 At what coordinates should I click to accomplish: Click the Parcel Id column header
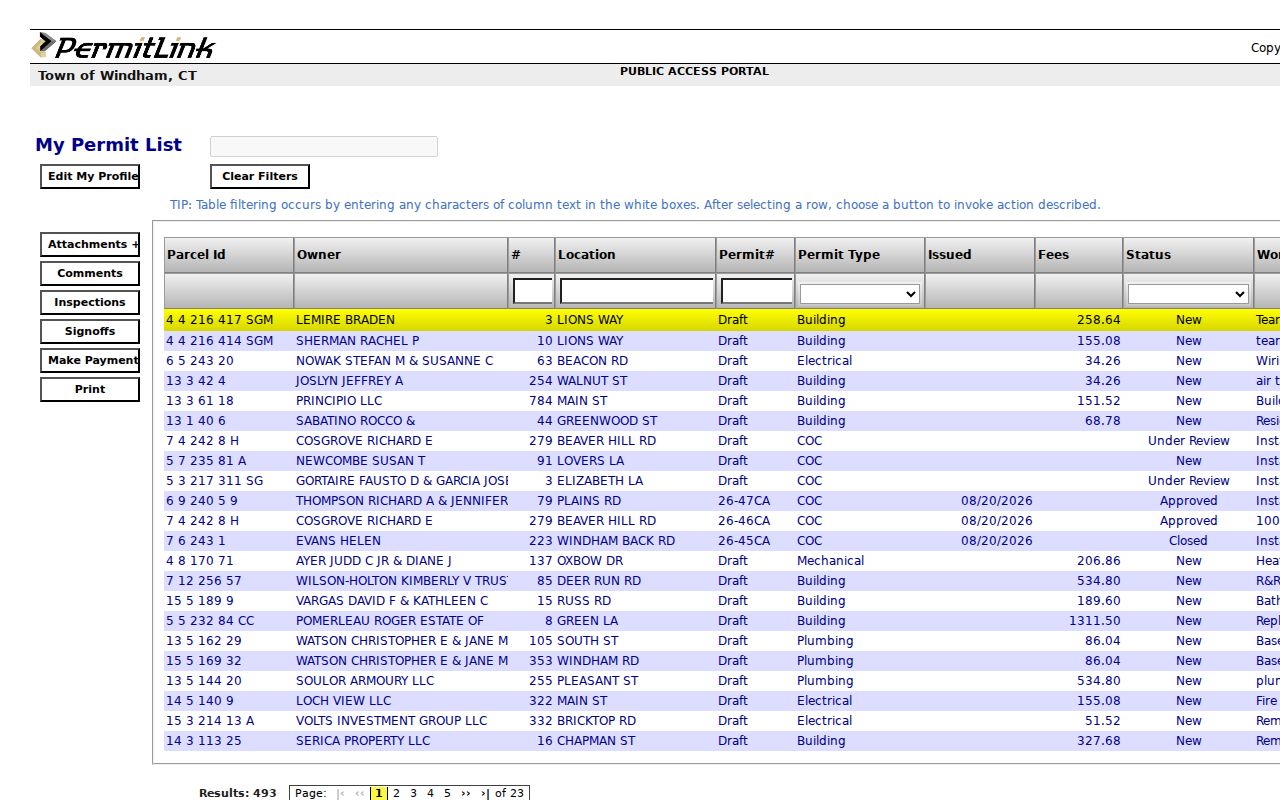click(229, 255)
